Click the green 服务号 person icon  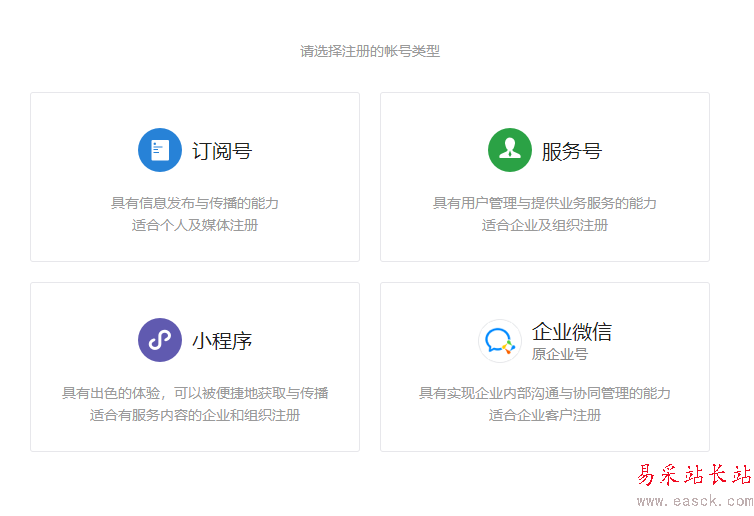(x=510, y=150)
